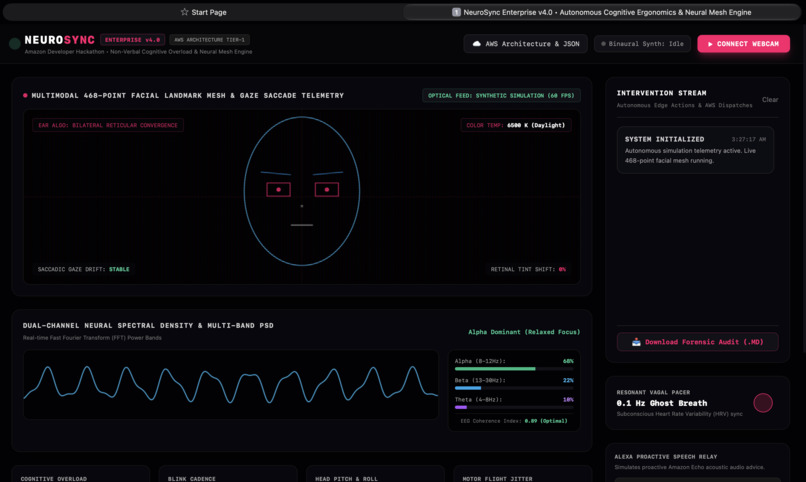Toggle the Binaural Synth: Idle control
Viewport: 806px width, 482px height.
tap(643, 44)
